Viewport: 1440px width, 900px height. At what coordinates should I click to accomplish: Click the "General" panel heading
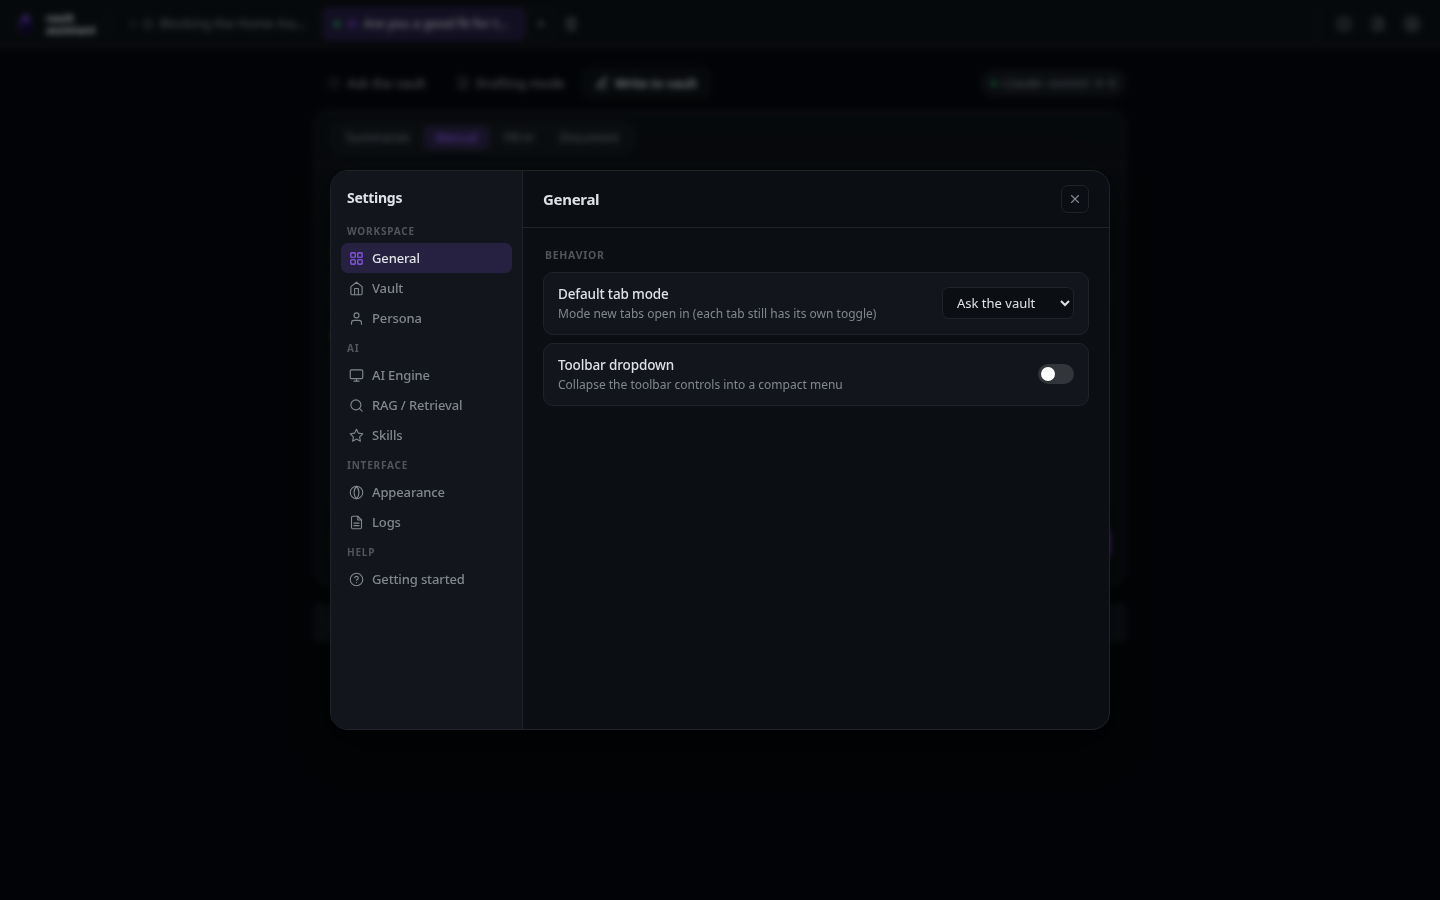[x=571, y=200]
